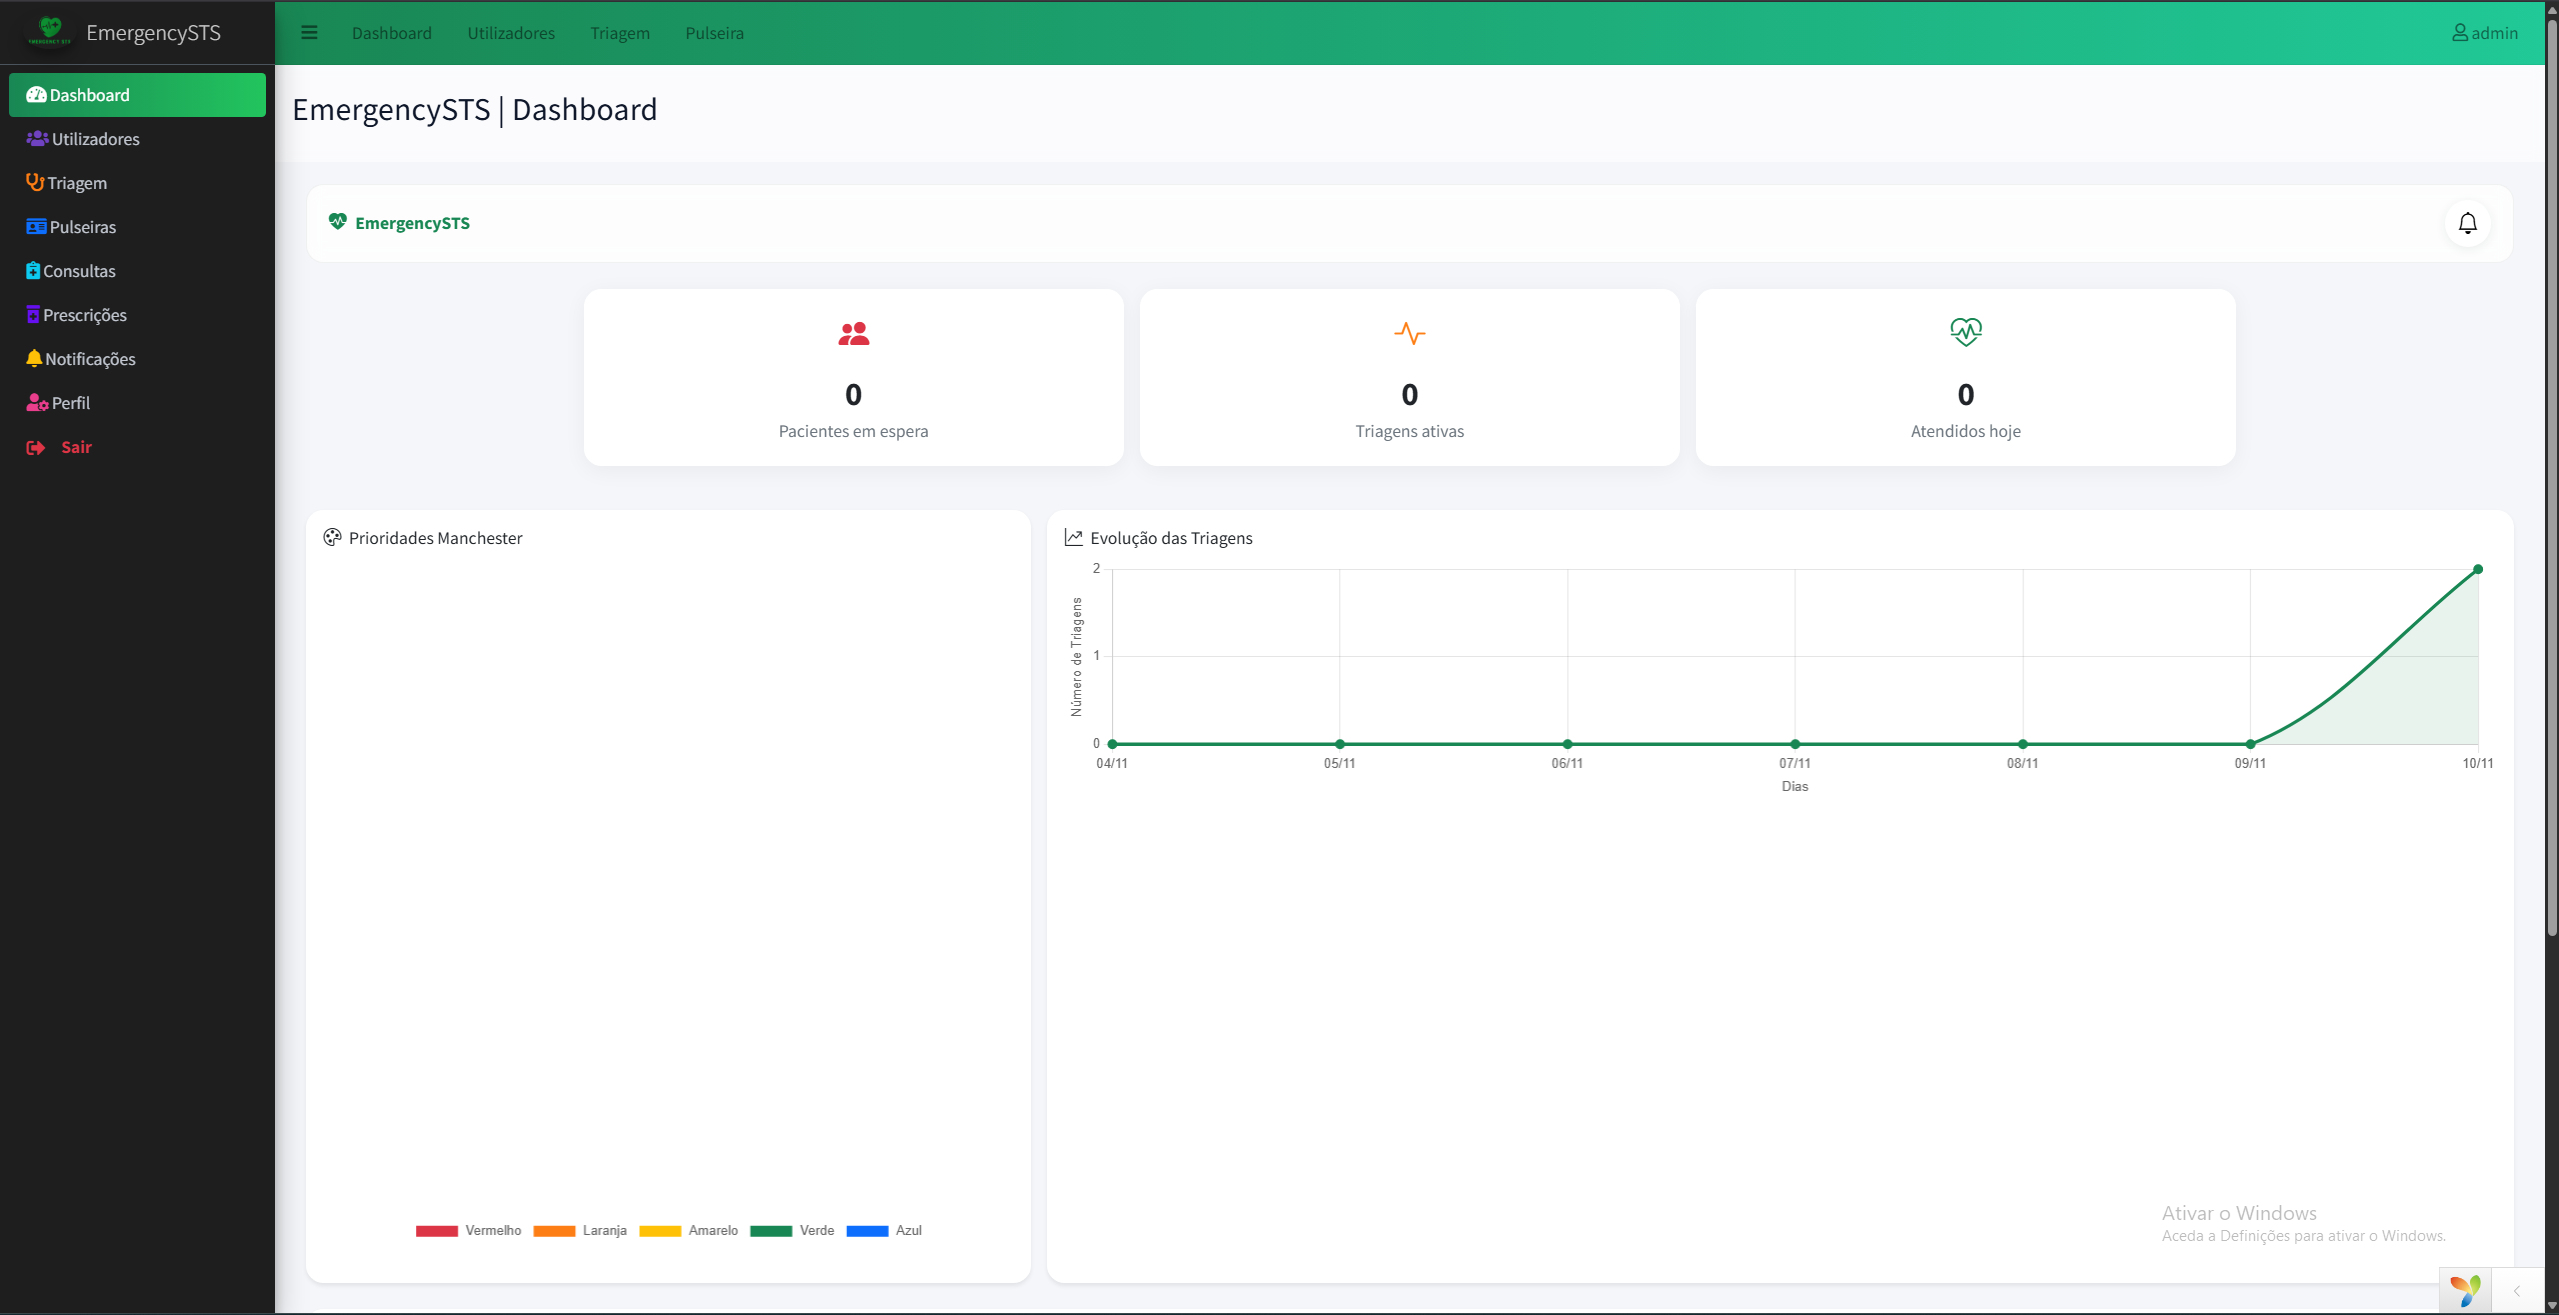Open Prescrições sidebar entry
This screenshot has height=1315, width=2559.
point(84,315)
